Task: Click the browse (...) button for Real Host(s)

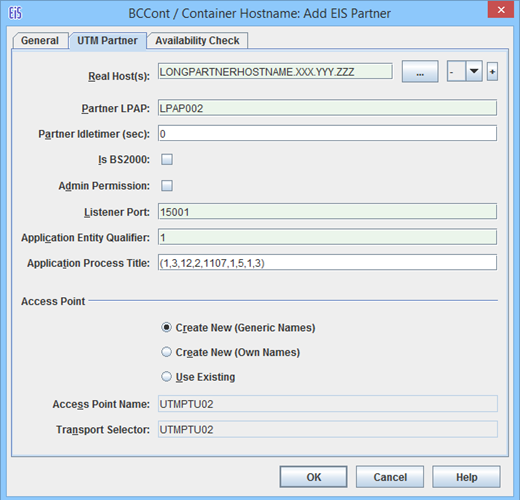Action: tap(420, 71)
